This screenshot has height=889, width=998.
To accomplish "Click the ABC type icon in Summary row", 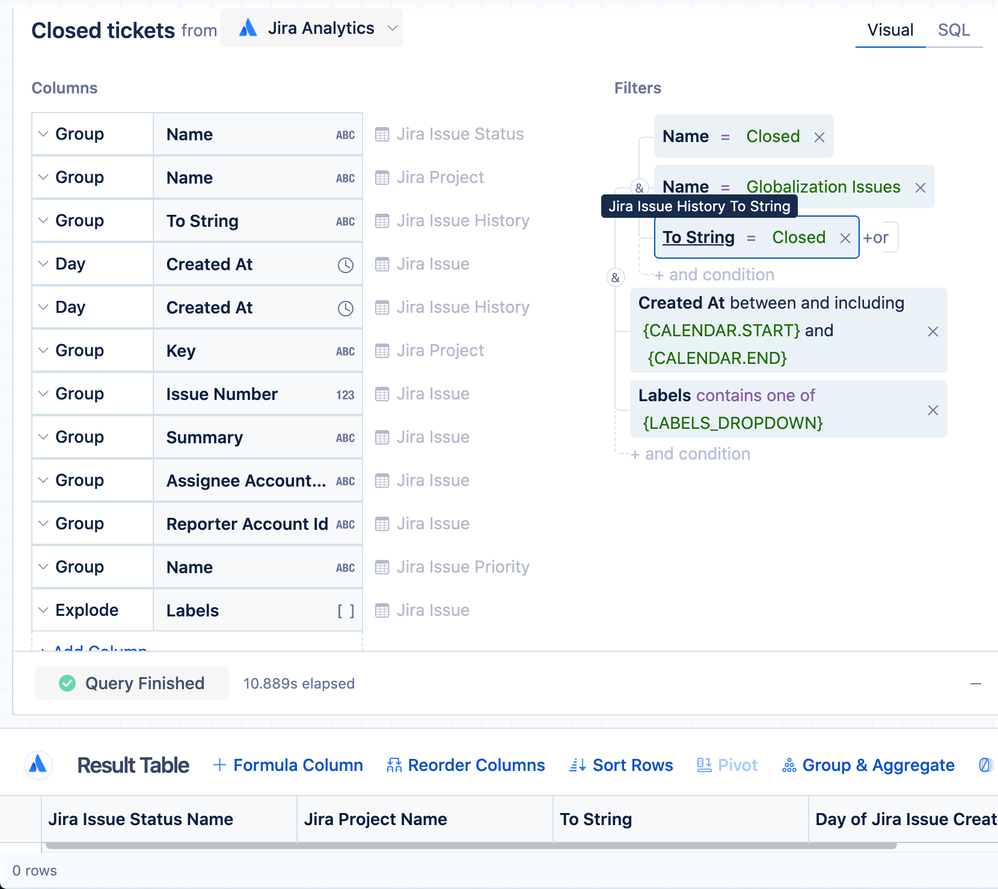I will coord(345,438).
